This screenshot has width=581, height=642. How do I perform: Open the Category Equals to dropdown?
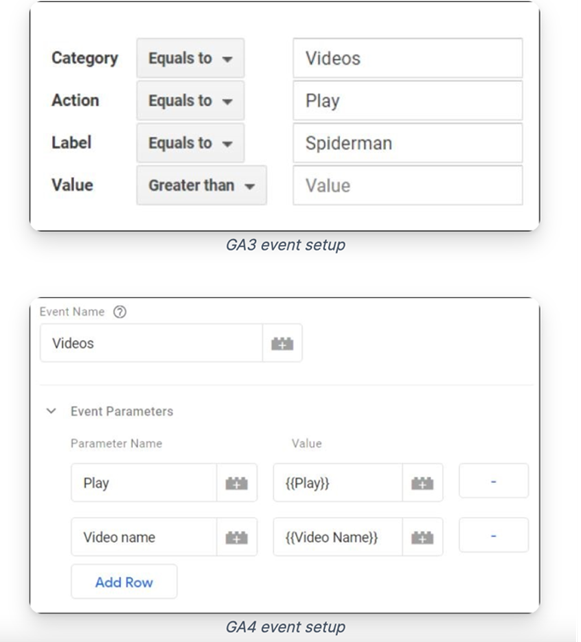pyautogui.click(x=190, y=58)
